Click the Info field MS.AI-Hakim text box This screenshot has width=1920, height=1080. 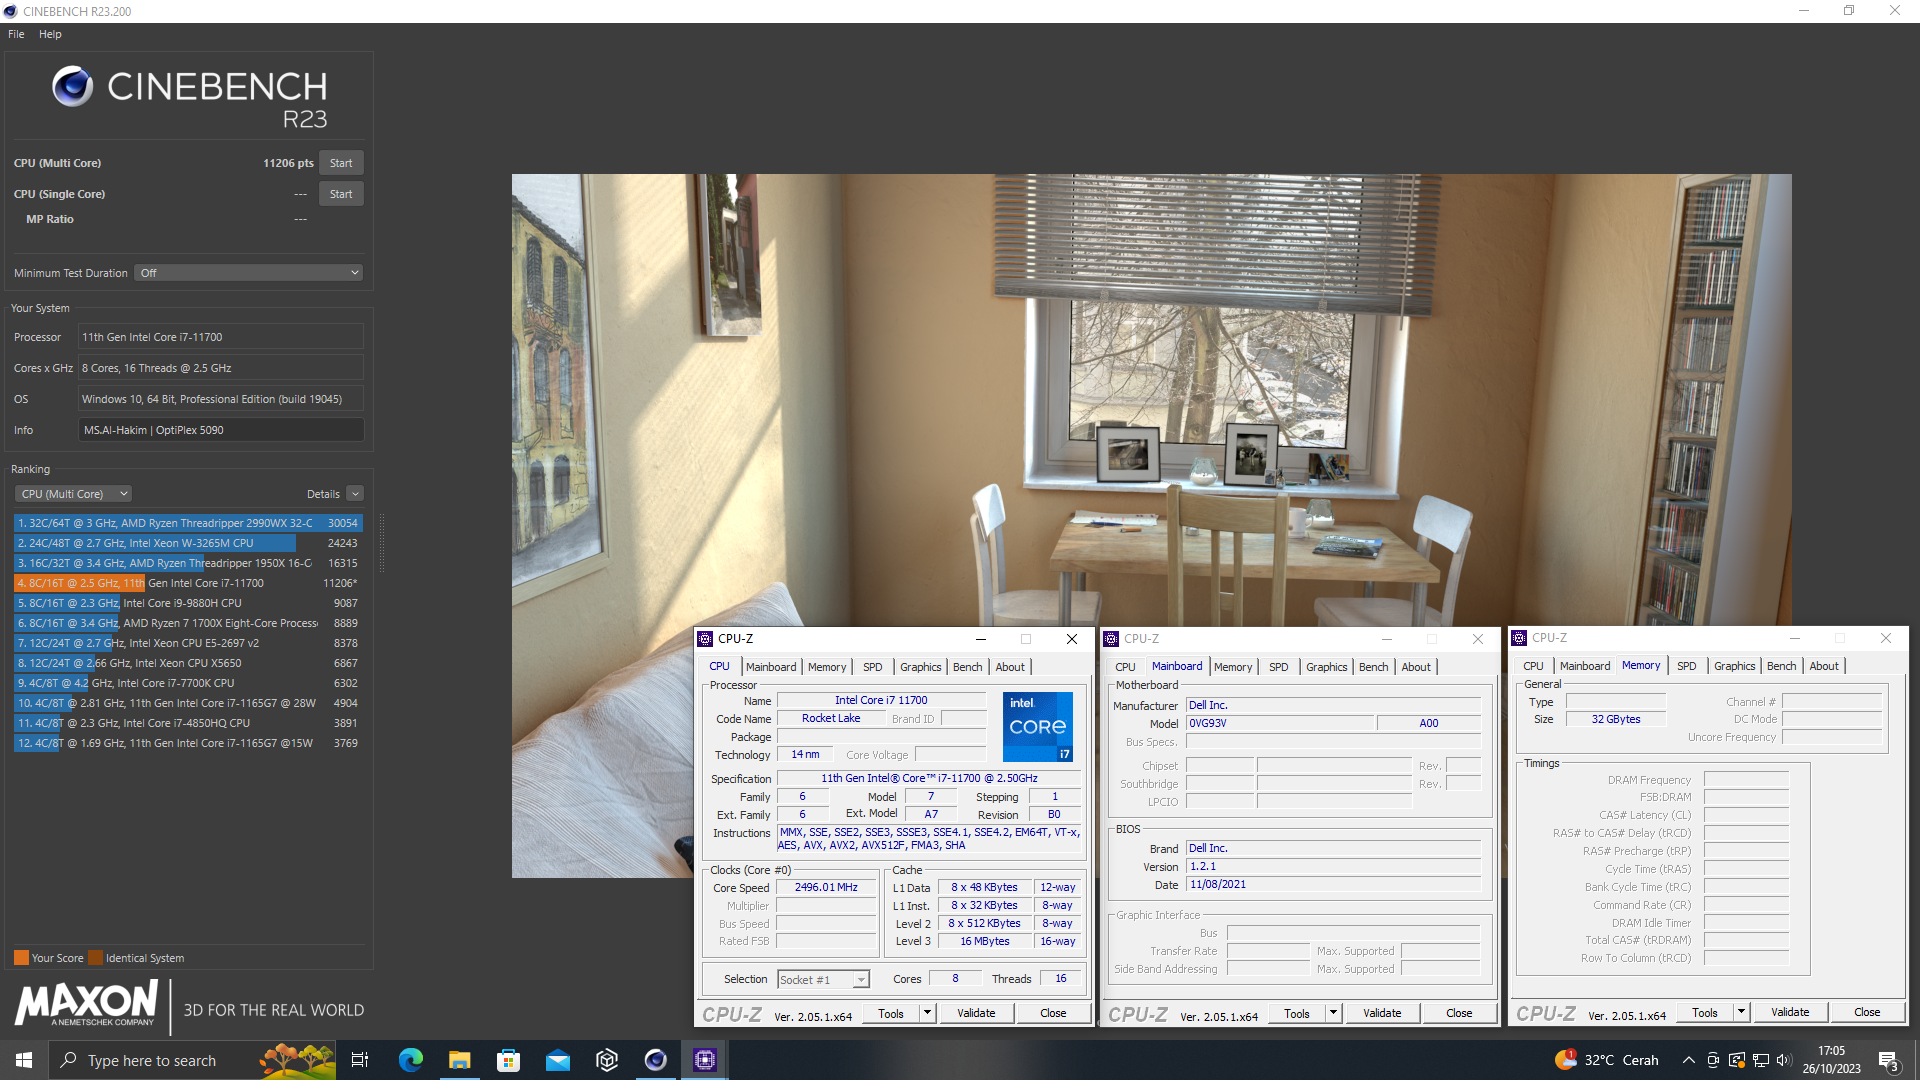coord(221,430)
